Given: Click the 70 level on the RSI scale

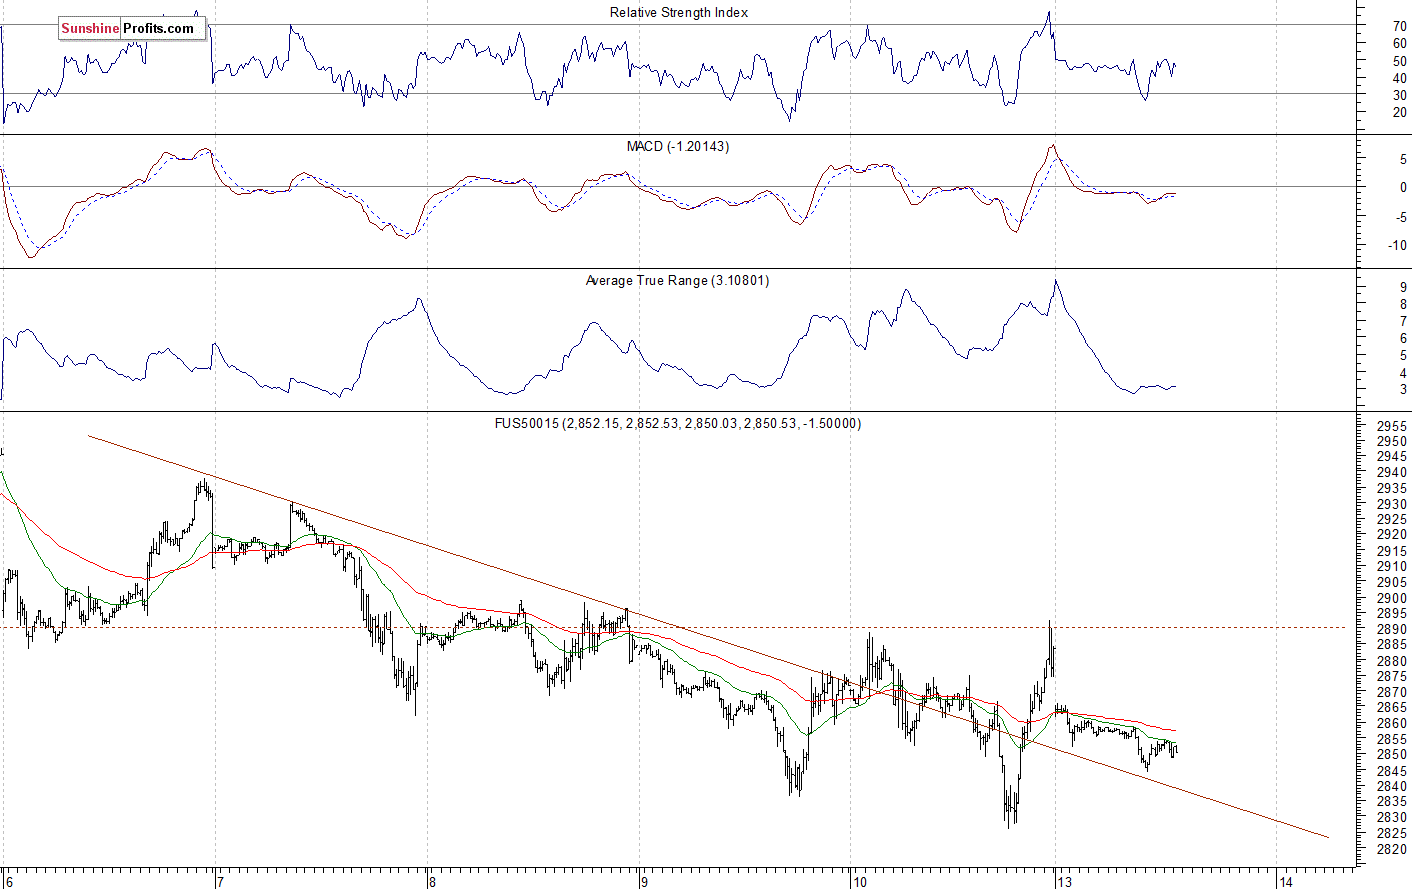Looking at the screenshot, I should 1399,26.
